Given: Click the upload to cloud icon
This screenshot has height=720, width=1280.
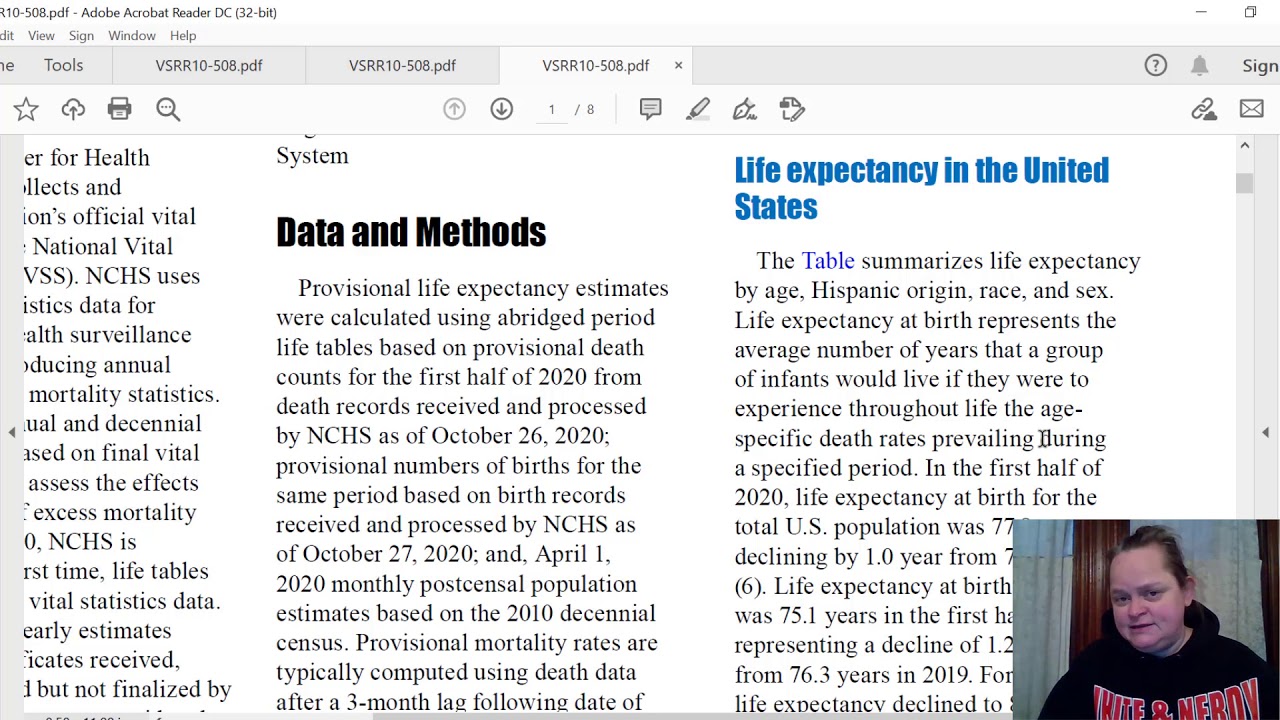Looking at the screenshot, I should 73,109.
